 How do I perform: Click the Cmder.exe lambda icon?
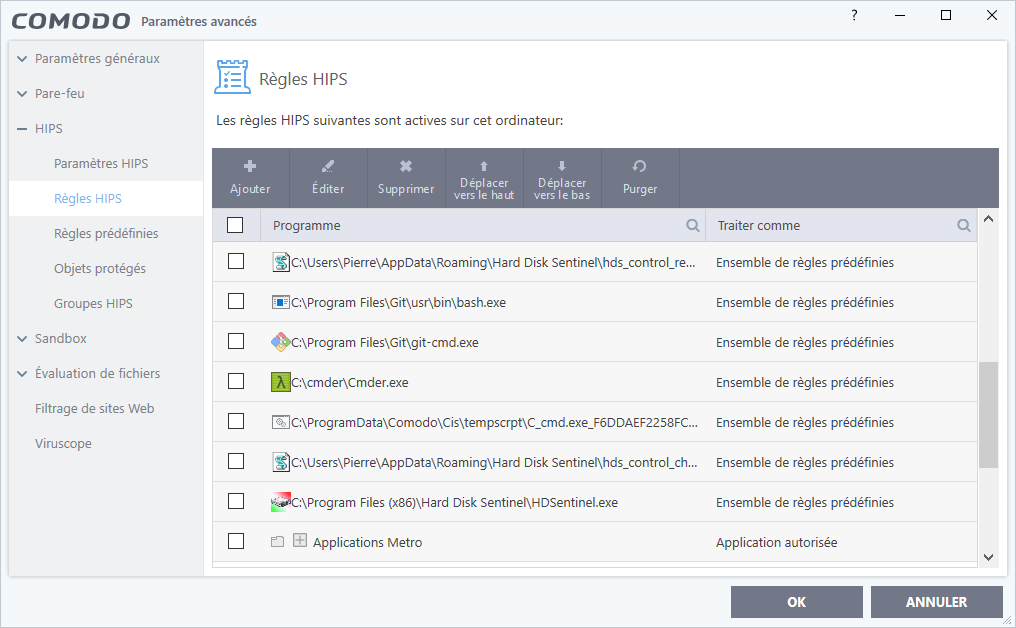coord(281,382)
